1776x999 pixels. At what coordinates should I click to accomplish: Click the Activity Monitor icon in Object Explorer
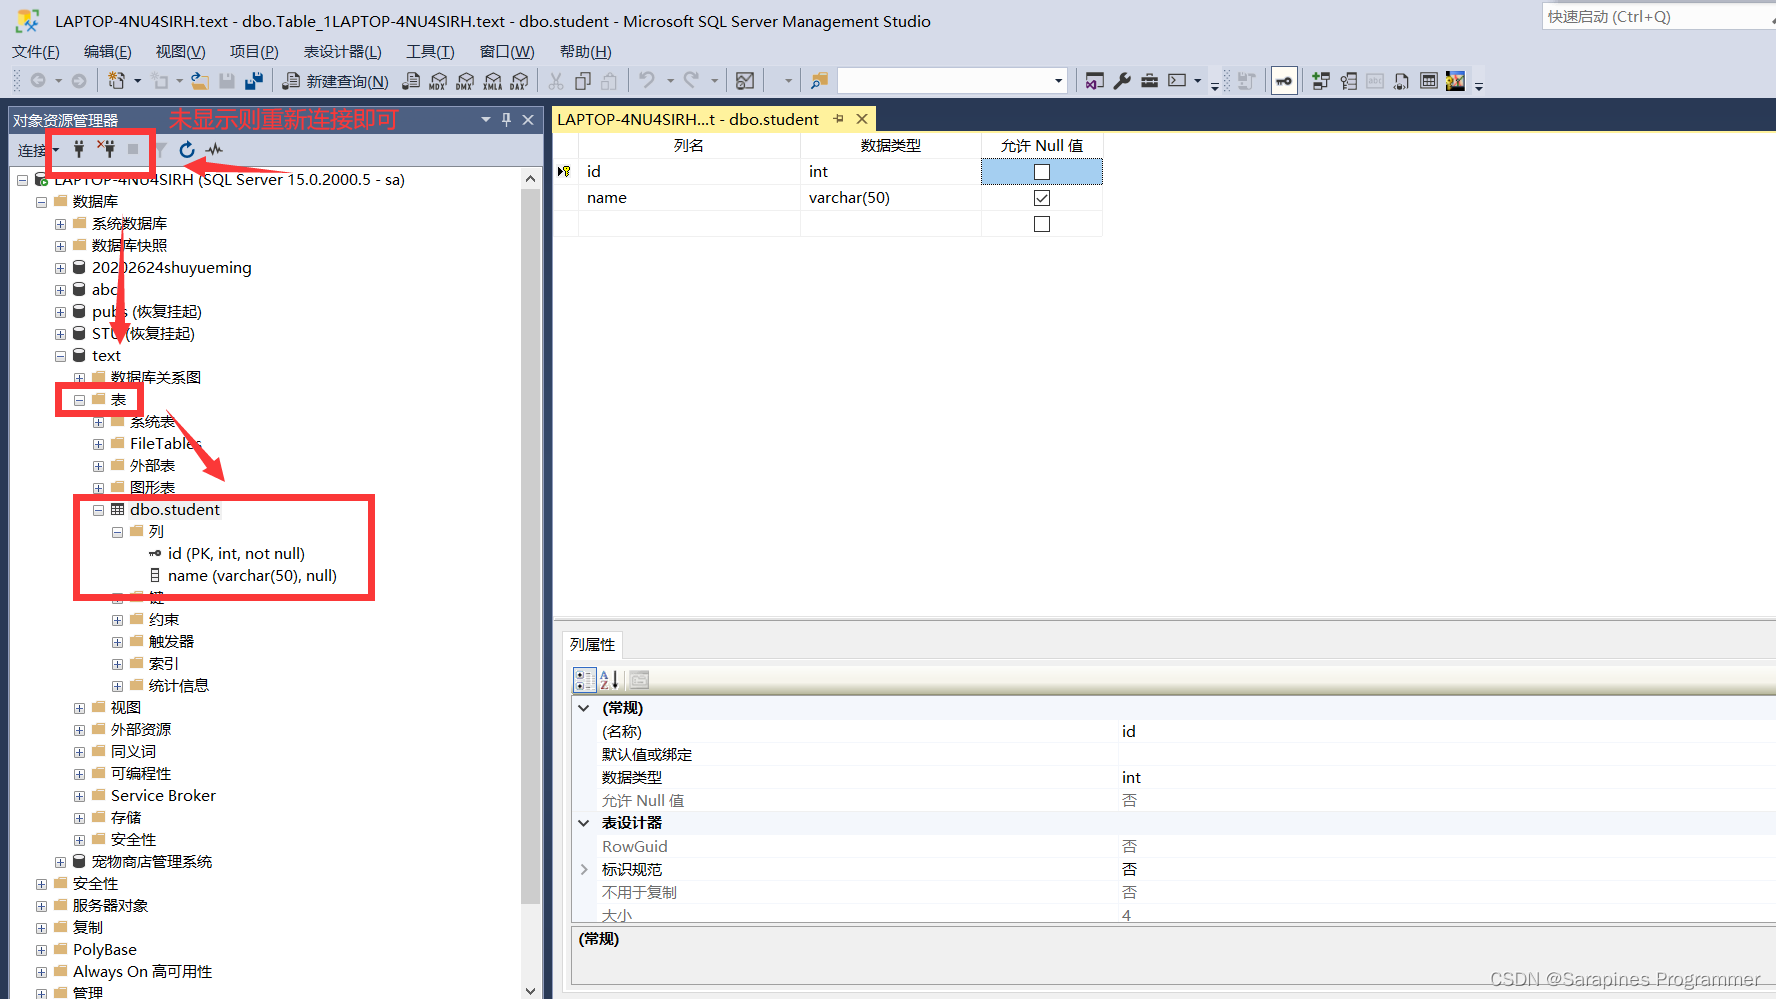click(214, 149)
